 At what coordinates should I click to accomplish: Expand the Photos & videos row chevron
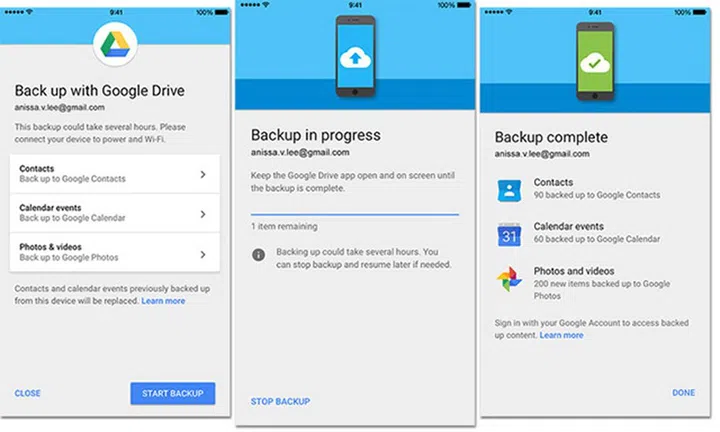click(203, 253)
